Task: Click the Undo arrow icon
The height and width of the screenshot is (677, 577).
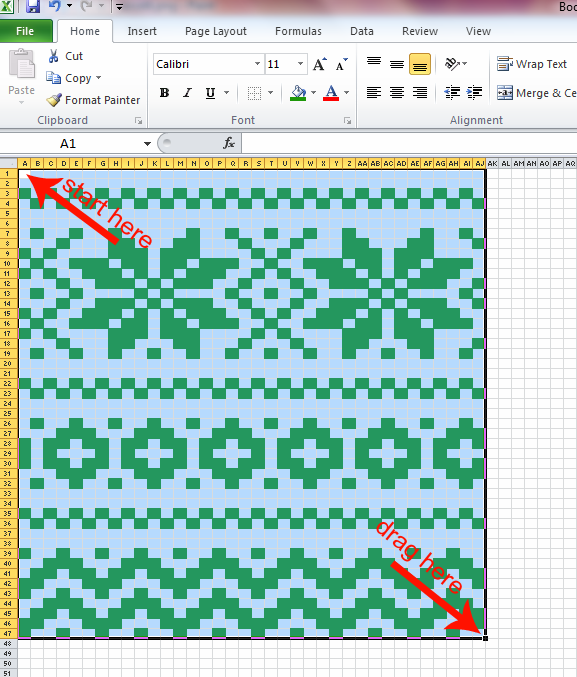Action: click(x=54, y=6)
